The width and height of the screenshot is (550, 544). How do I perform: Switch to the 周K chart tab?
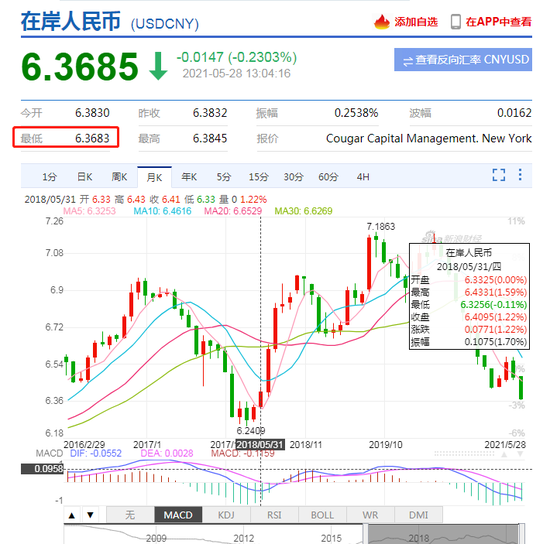tap(119, 177)
